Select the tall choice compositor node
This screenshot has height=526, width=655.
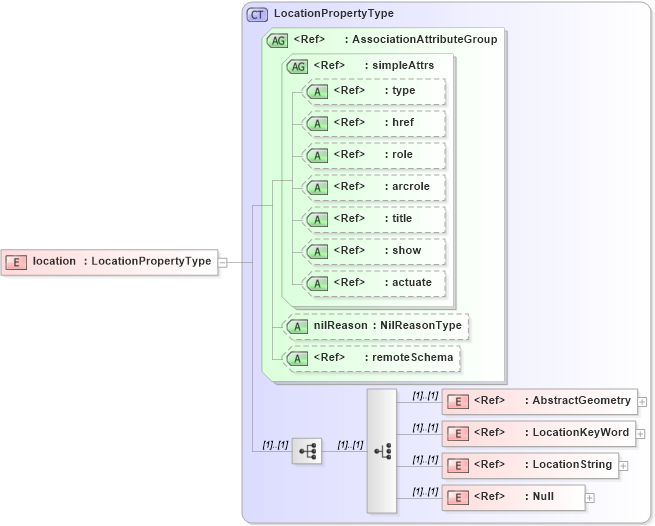(x=382, y=451)
